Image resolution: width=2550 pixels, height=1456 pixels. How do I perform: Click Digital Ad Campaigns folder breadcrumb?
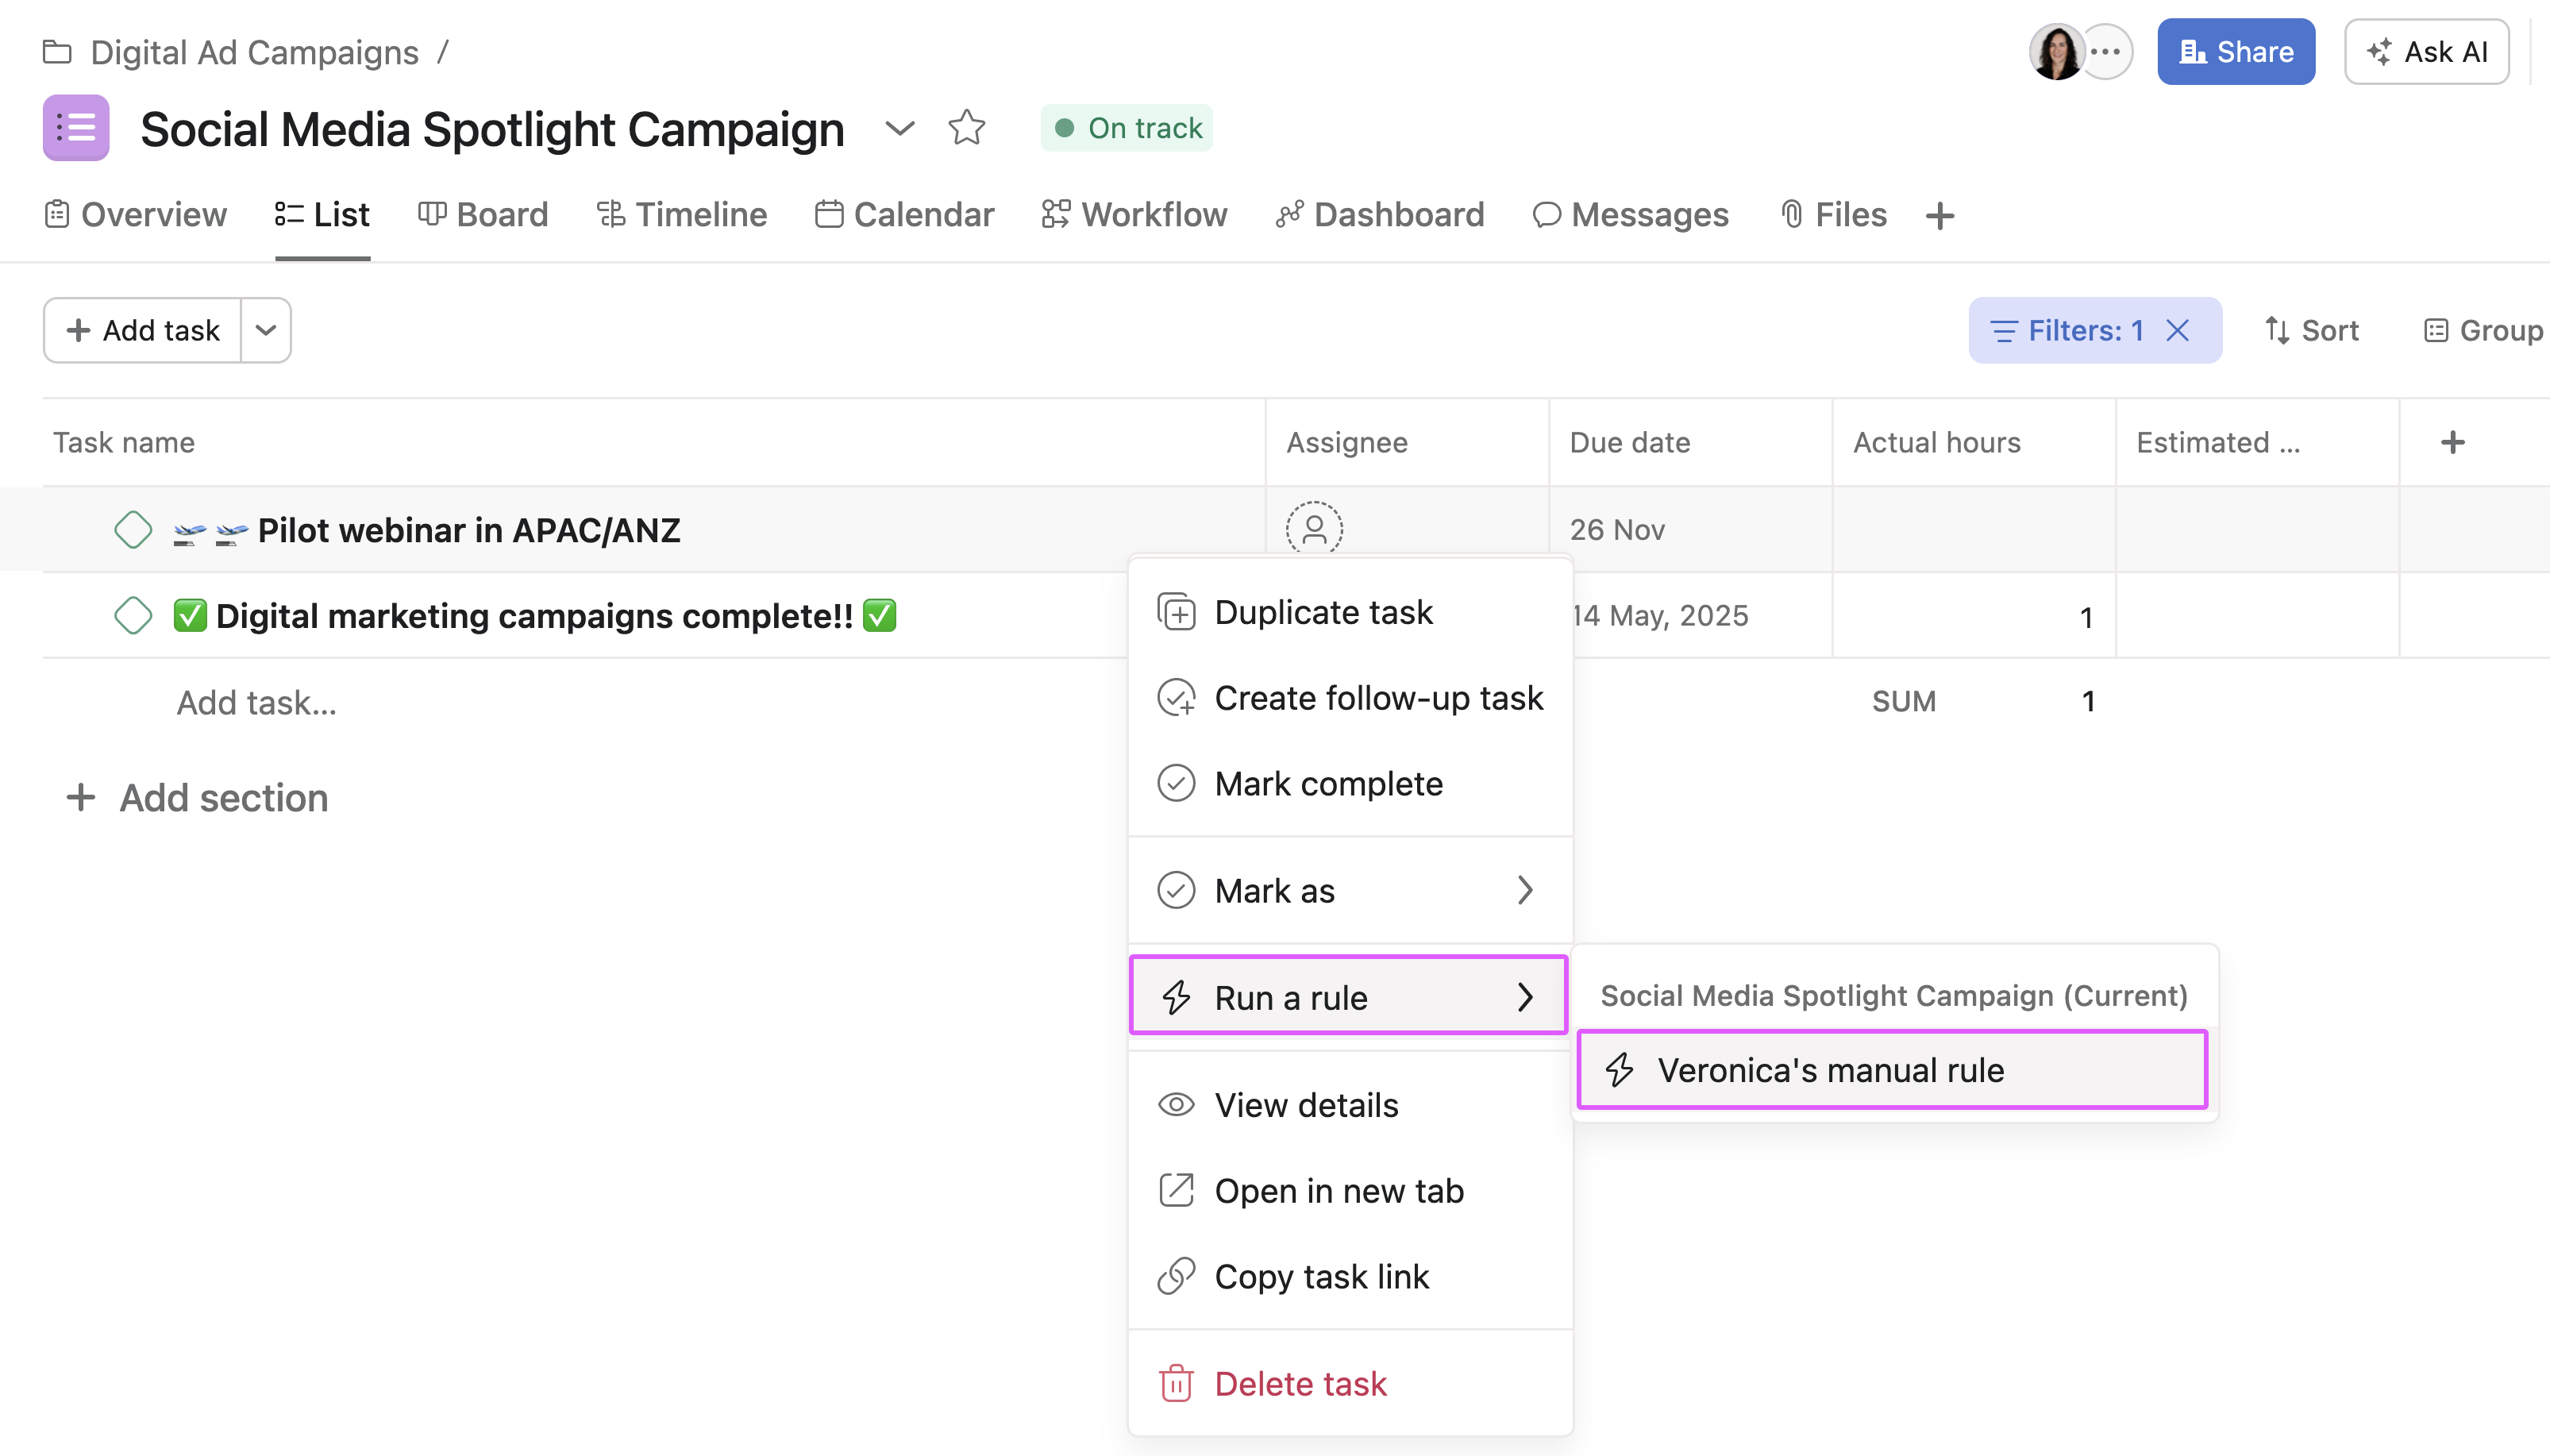(x=254, y=52)
